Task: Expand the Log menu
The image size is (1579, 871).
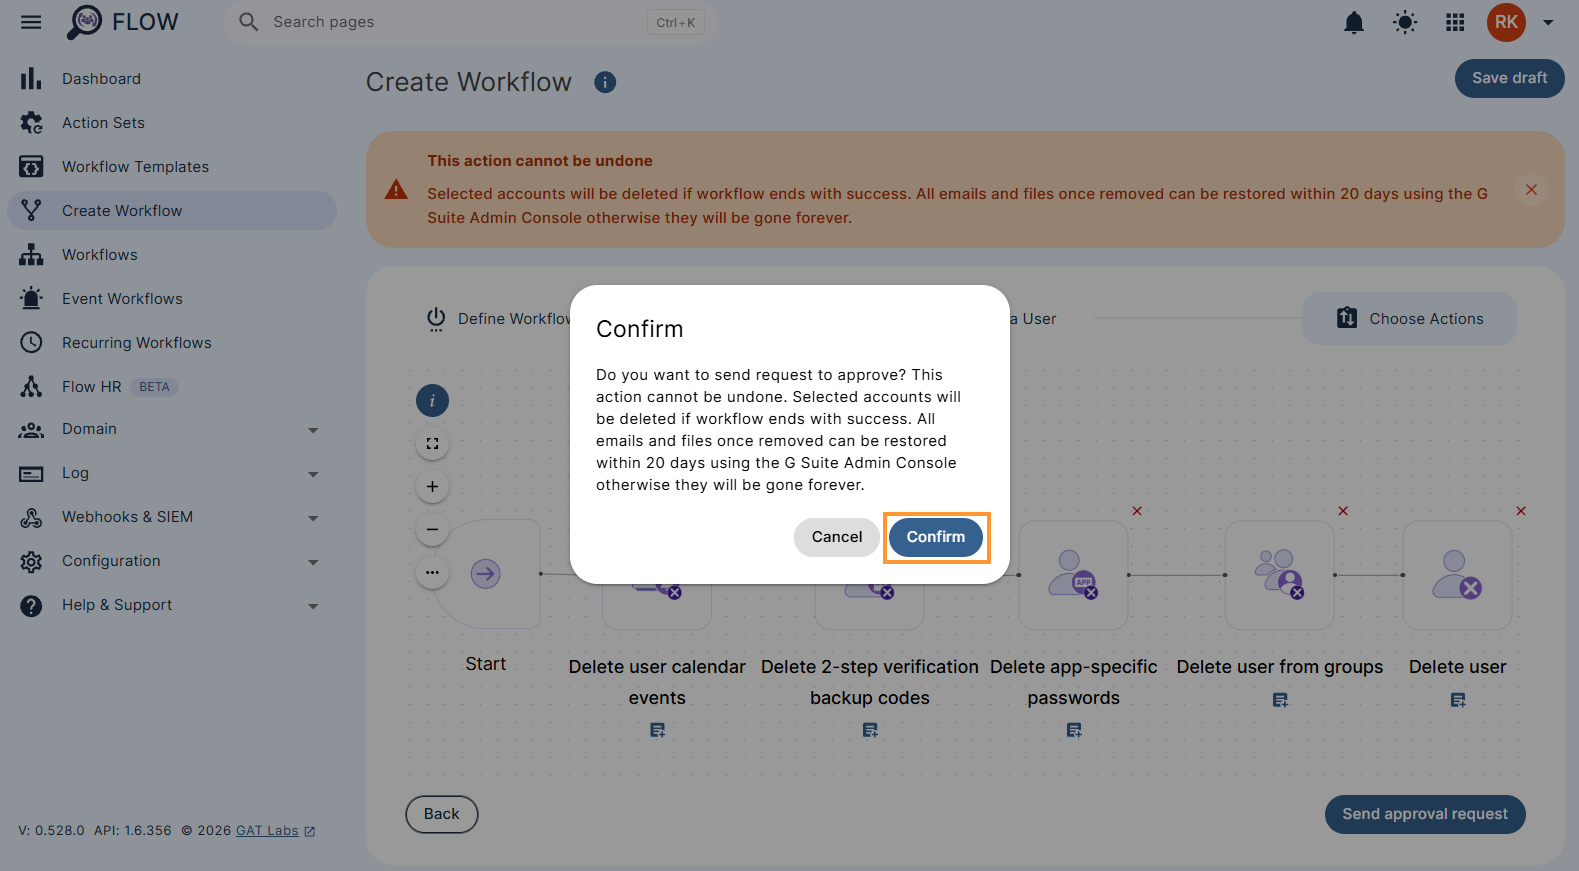Action: pos(172,473)
